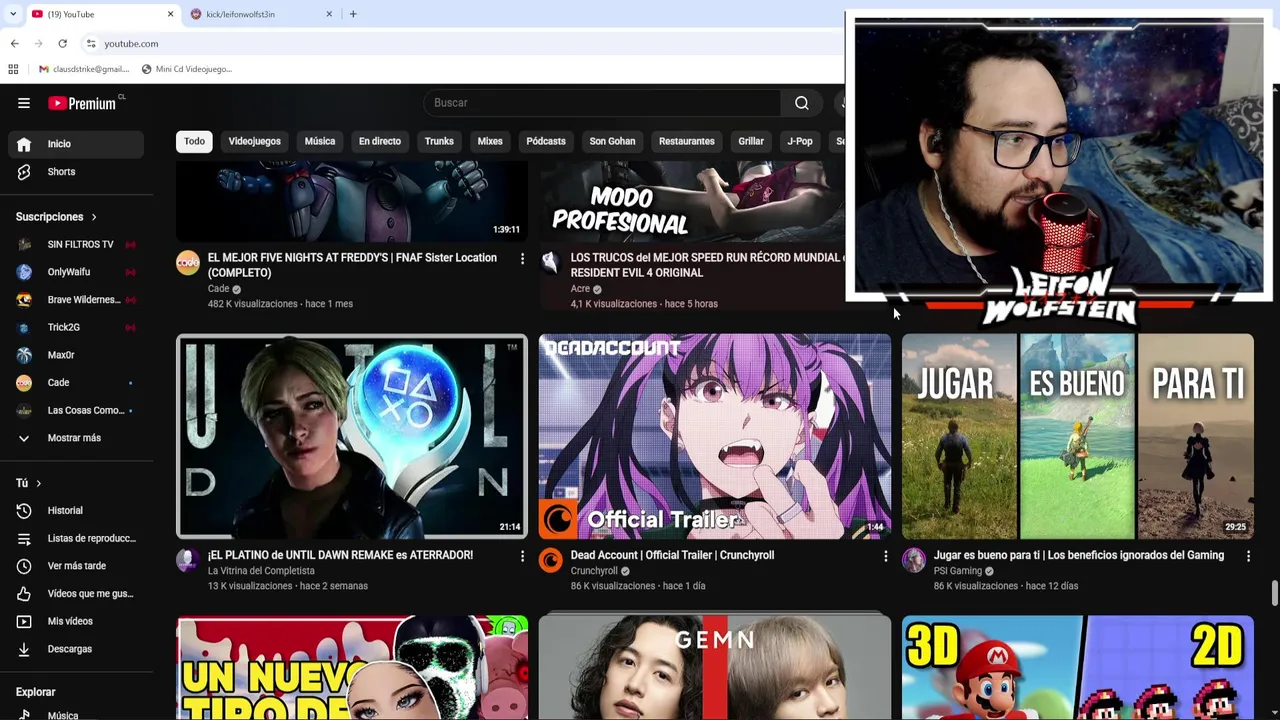Open Max0r subscription channel

click(76, 355)
